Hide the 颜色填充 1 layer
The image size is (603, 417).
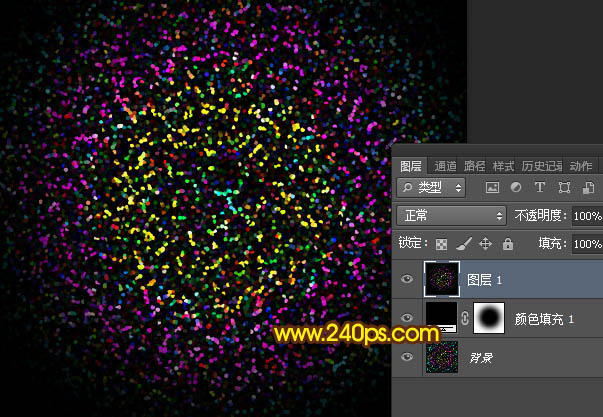click(x=407, y=318)
